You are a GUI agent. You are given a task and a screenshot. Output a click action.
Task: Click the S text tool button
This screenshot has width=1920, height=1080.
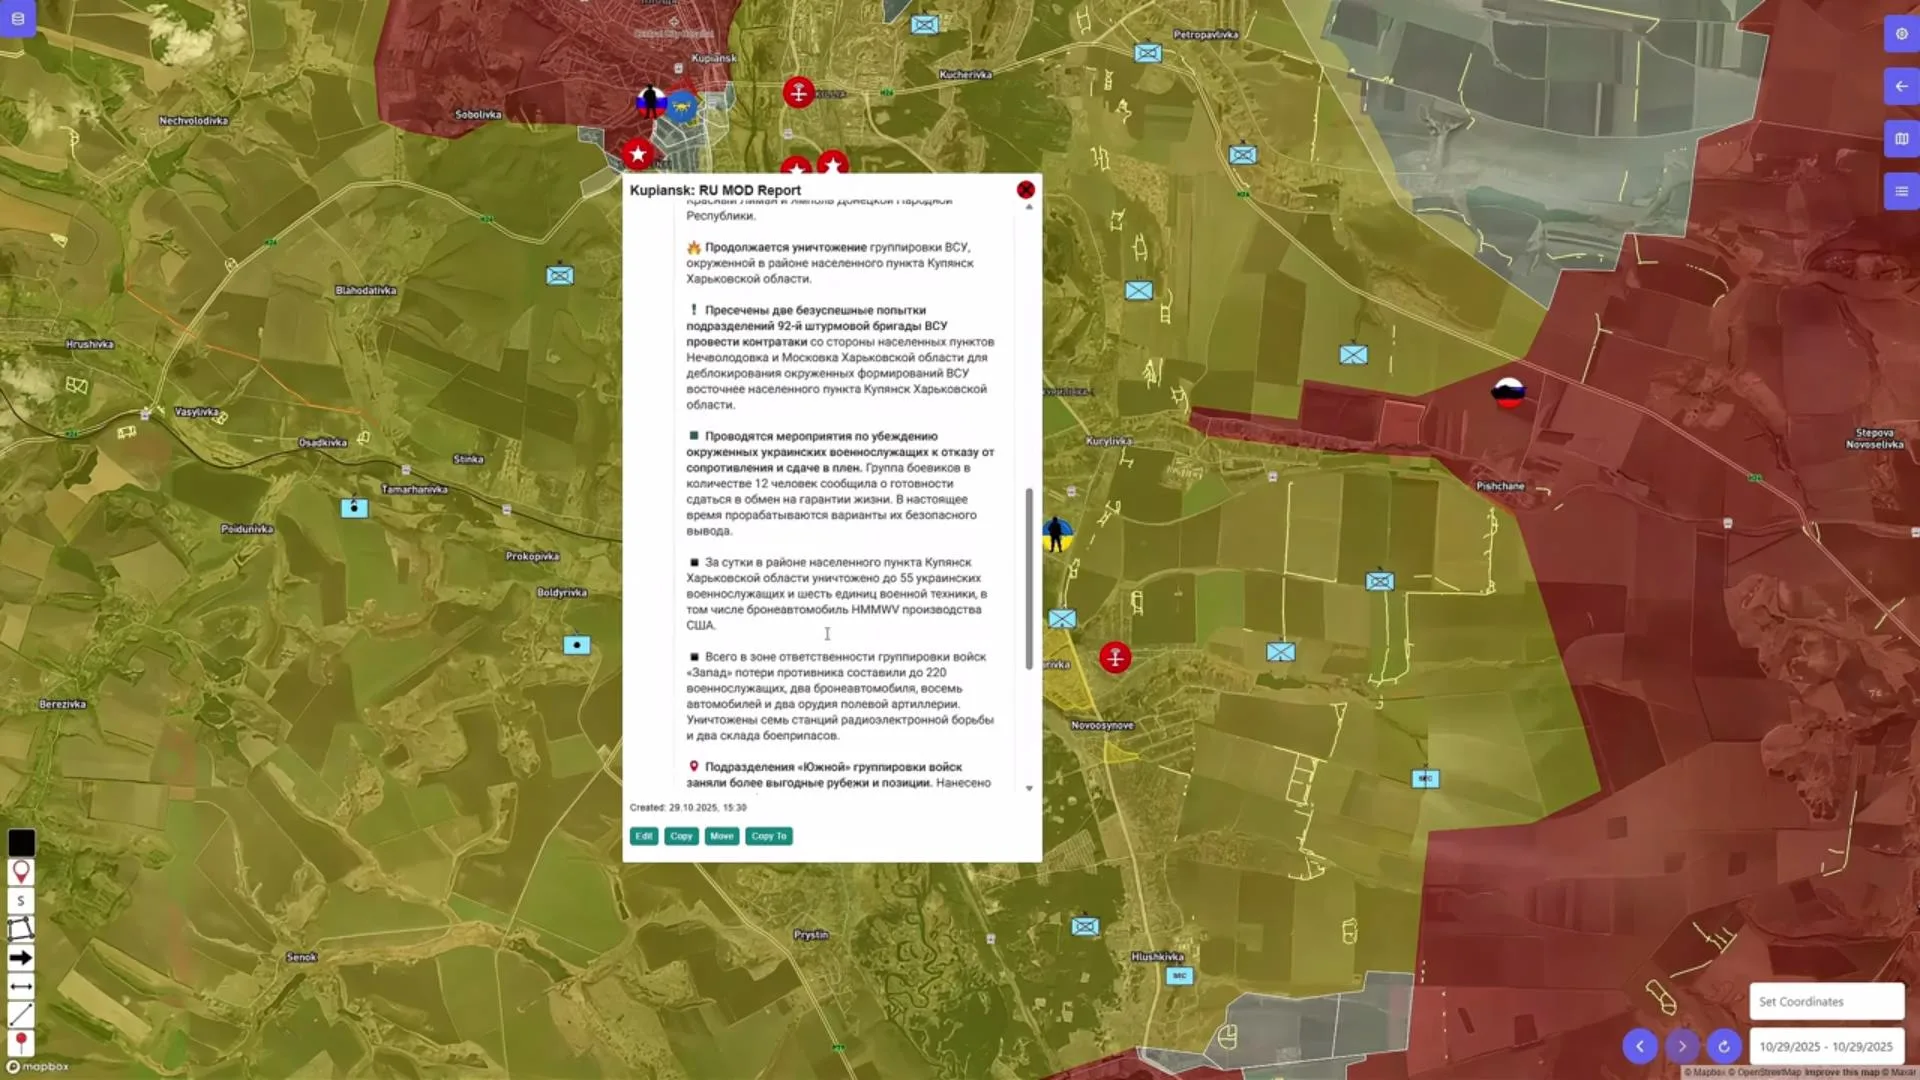pyautogui.click(x=21, y=901)
